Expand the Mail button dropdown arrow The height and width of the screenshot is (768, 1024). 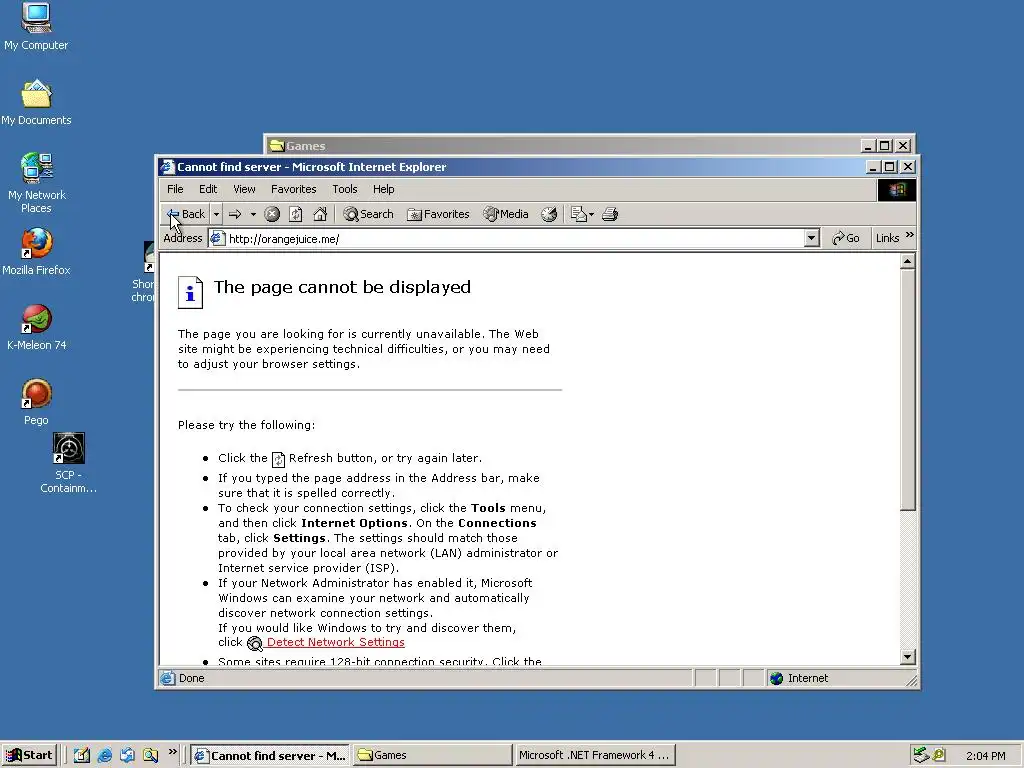tap(592, 214)
